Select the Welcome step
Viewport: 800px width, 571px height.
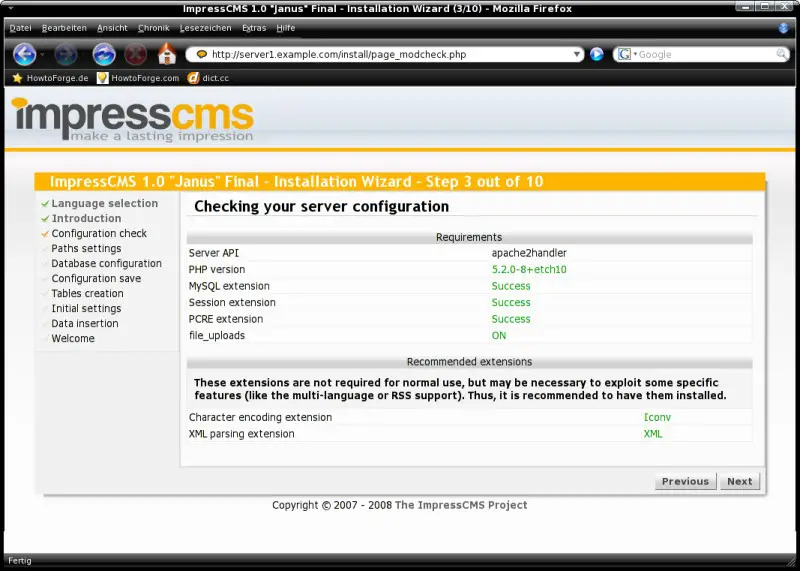tap(73, 338)
